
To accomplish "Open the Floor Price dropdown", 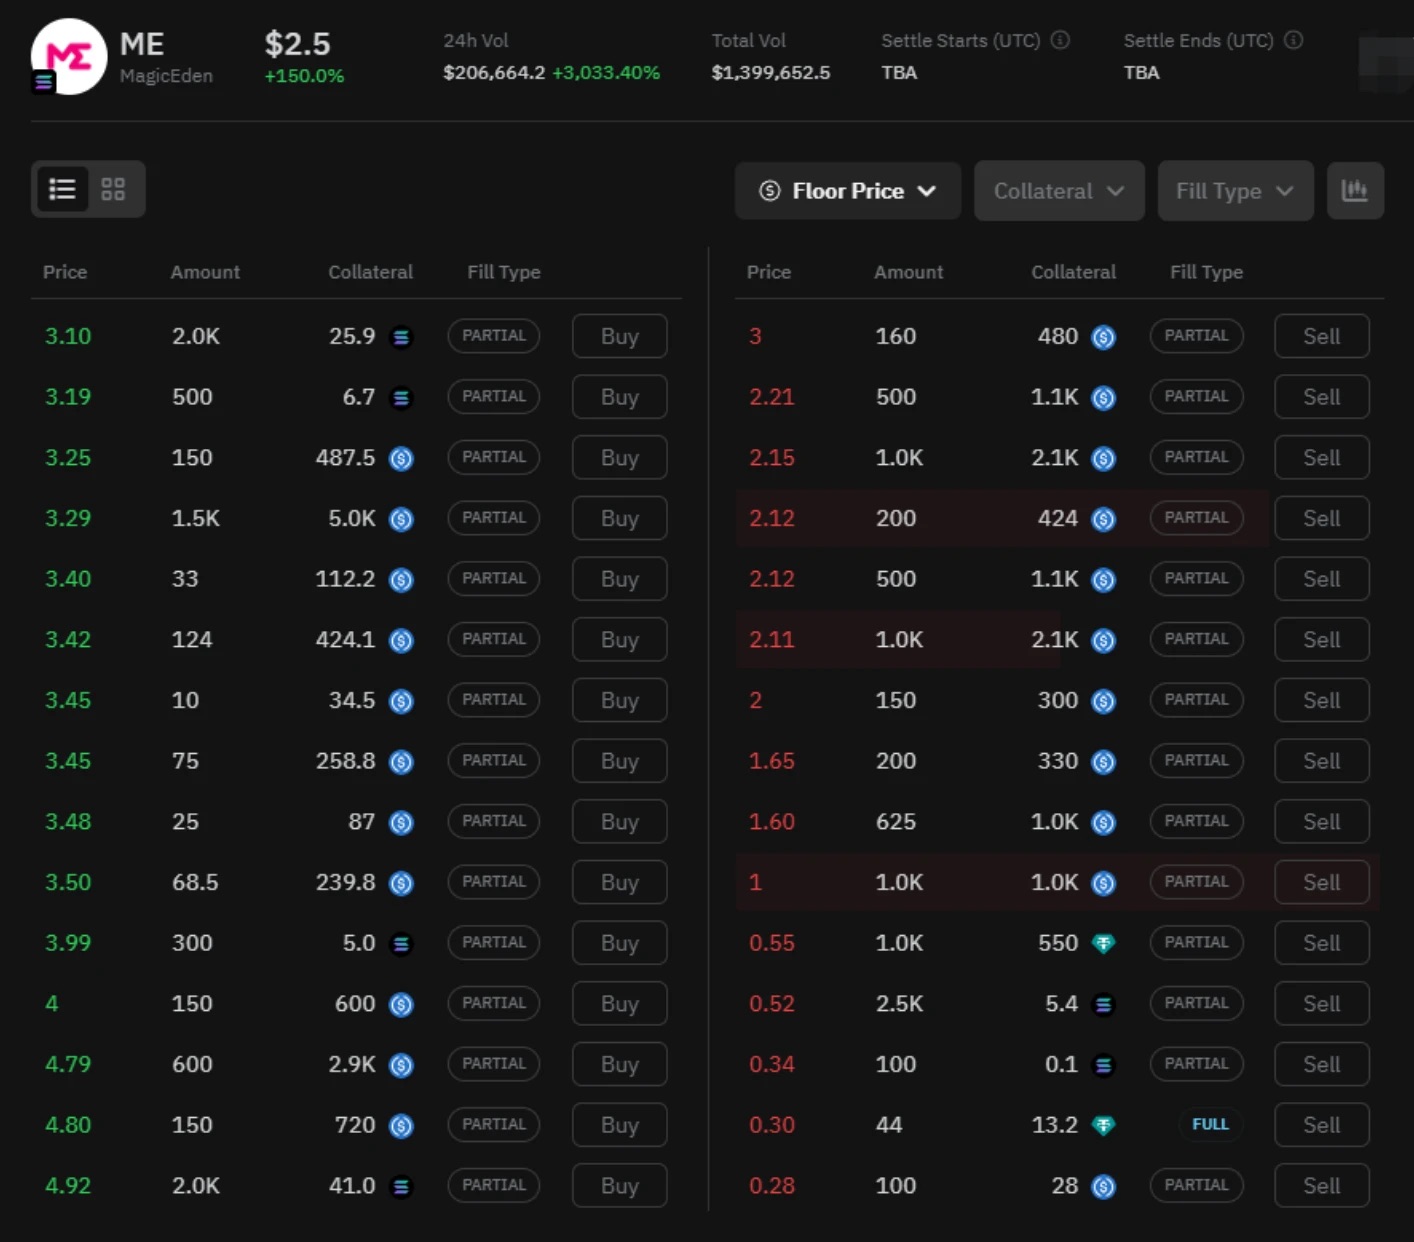I will (847, 191).
